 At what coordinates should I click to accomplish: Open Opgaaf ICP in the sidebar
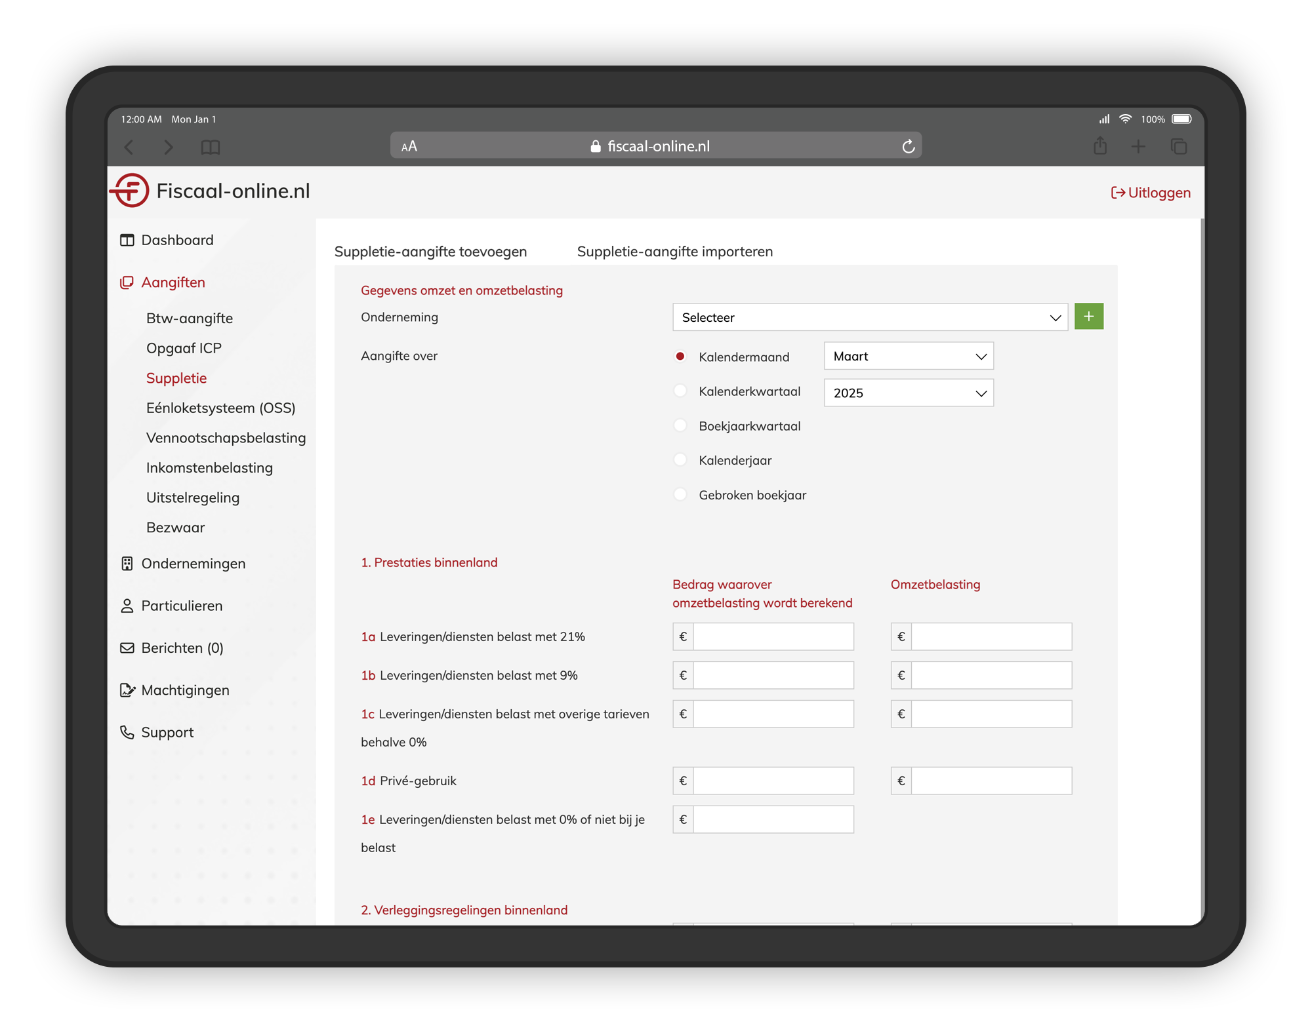coord(184,348)
